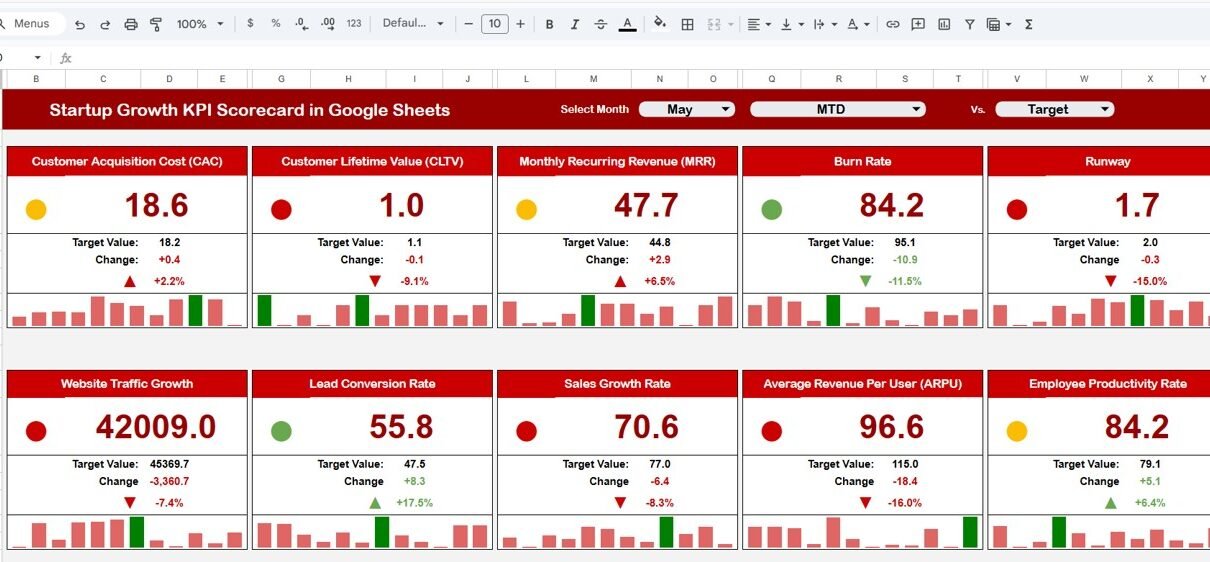Click the Menus search button
The width and height of the screenshot is (1210, 562).
pyautogui.click(x=30, y=24)
